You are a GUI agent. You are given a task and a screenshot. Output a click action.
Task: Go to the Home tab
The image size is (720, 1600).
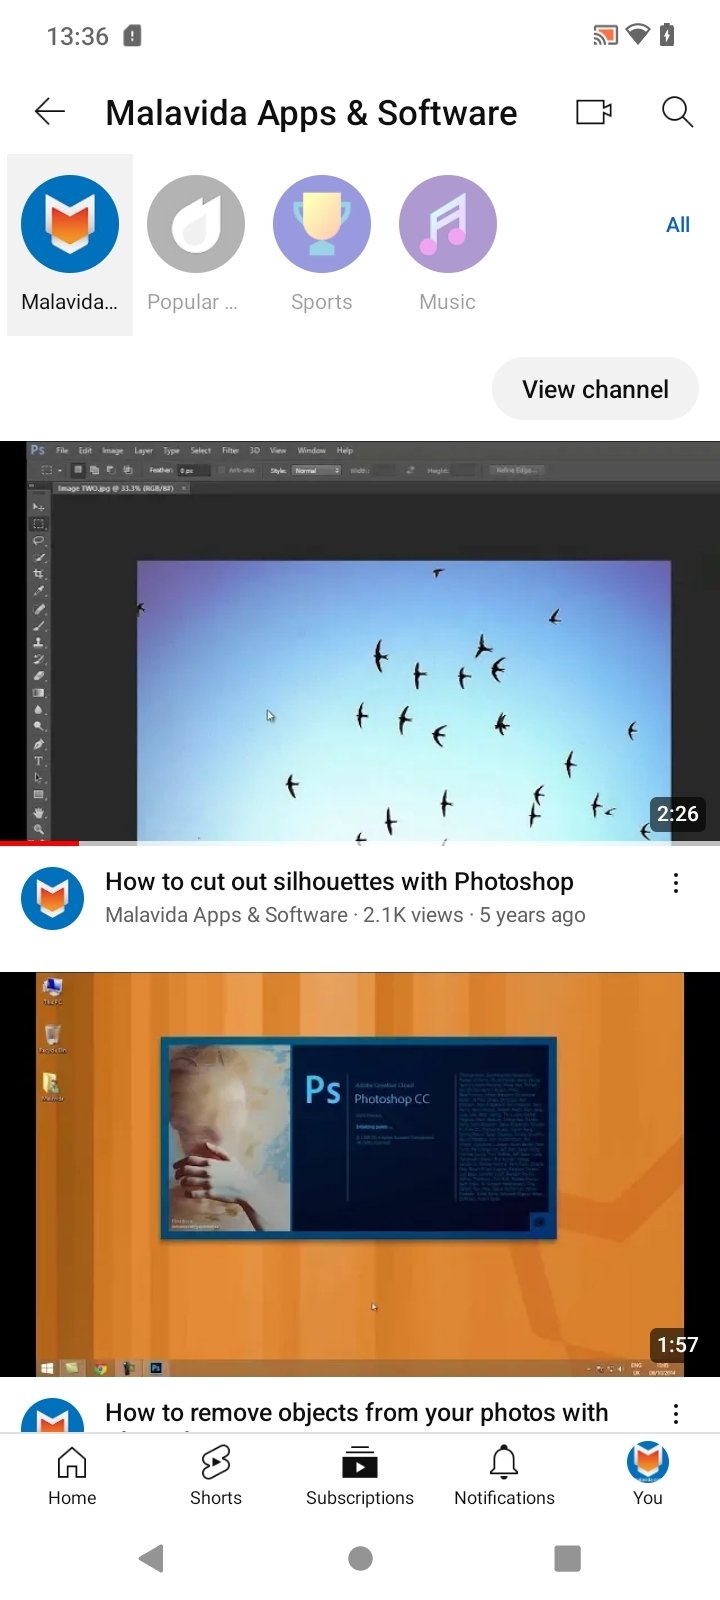coord(72,1475)
